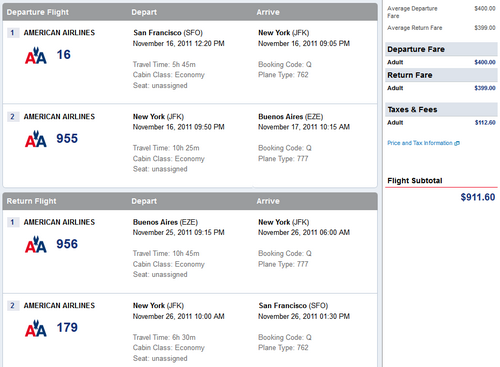Image resolution: width=500 pixels, height=367 pixels.
Task: Click flight number 16
Action: (x=63, y=55)
